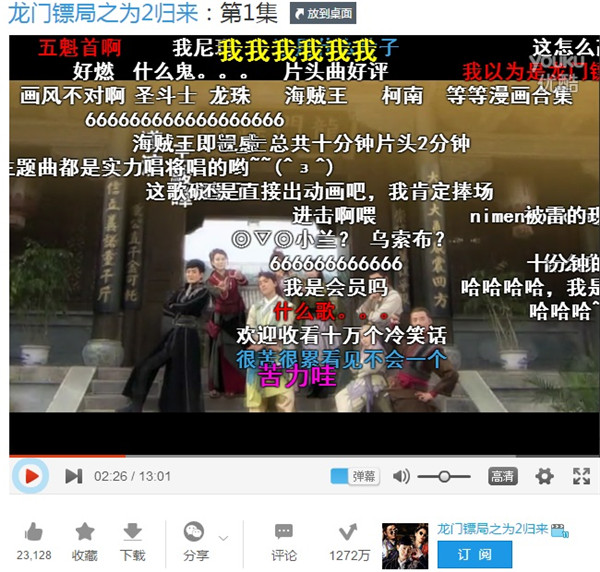Click the channel avatar thumbnail
600x572 pixels.
[405, 545]
